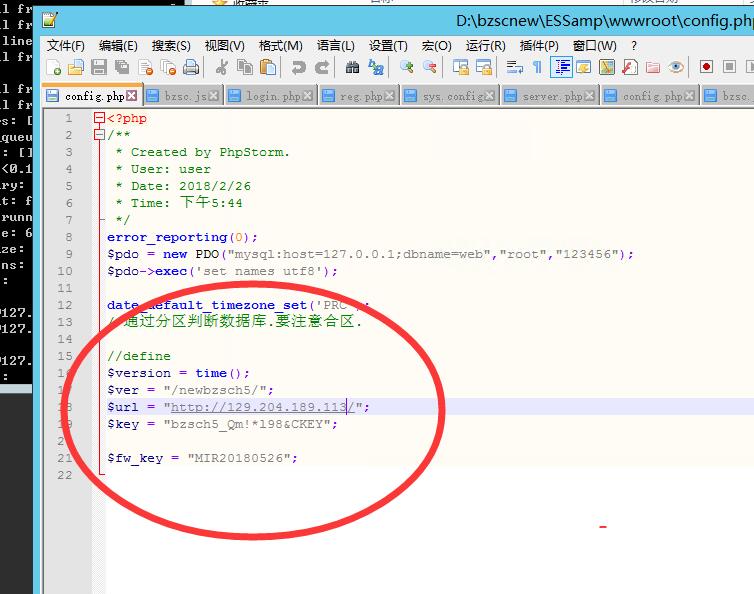Open the 格式(M) menu
The height and width of the screenshot is (594, 754).
(281, 46)
